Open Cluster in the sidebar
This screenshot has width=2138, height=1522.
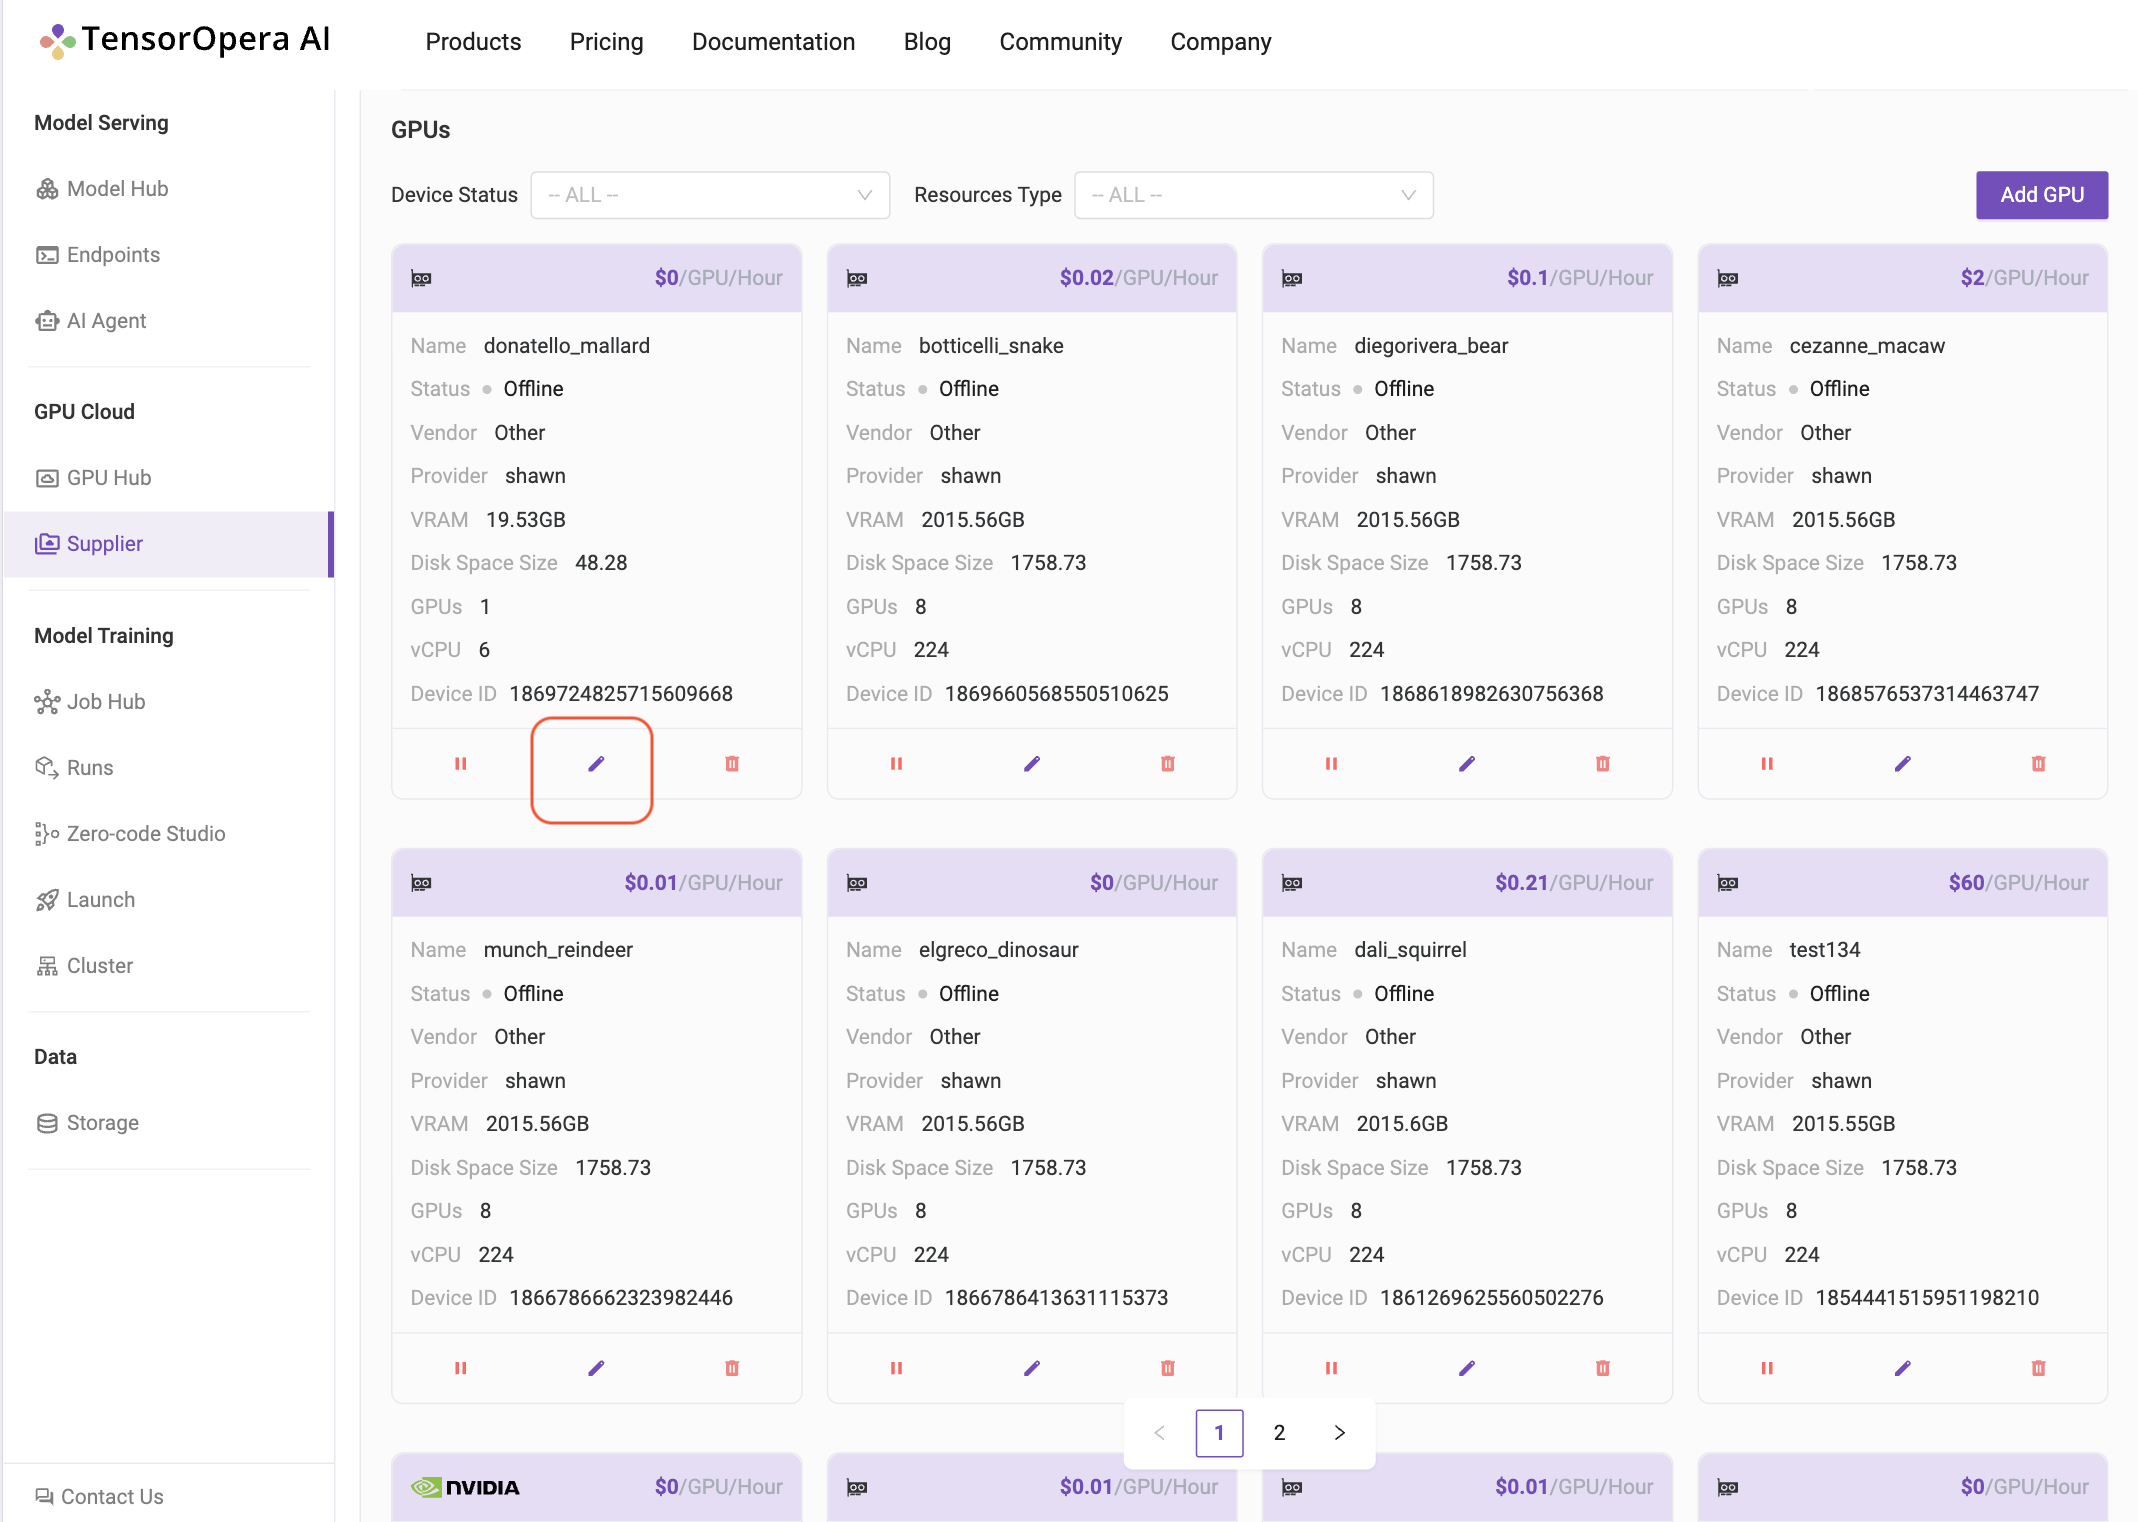click(84, 966)
